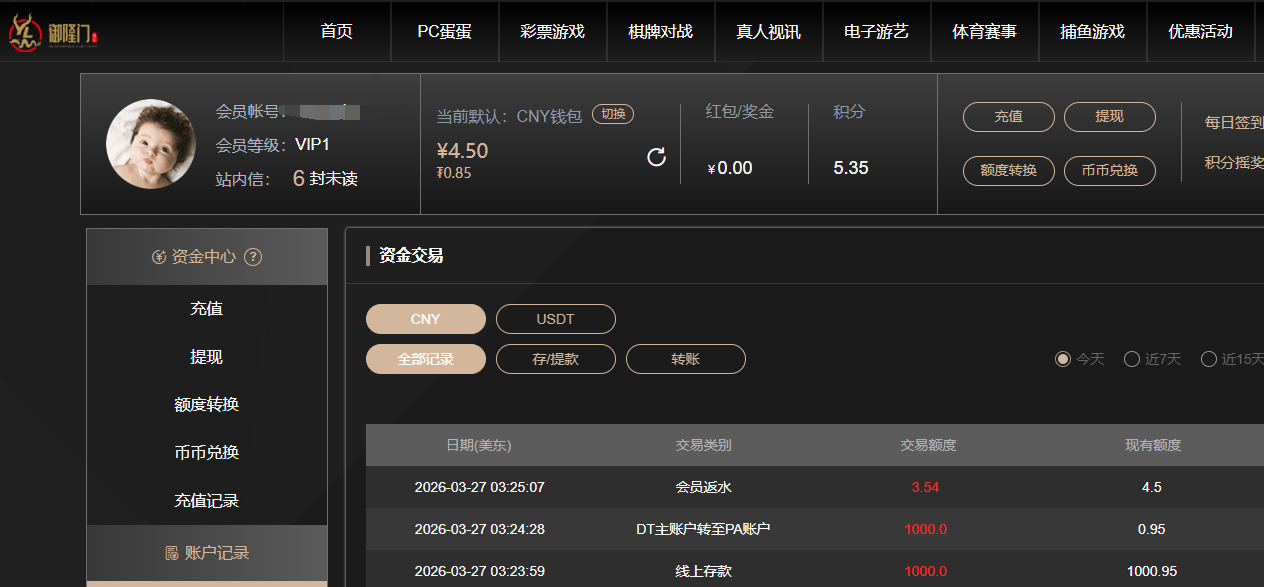Open 充值记录 in the sidebar

pos(206,501)
